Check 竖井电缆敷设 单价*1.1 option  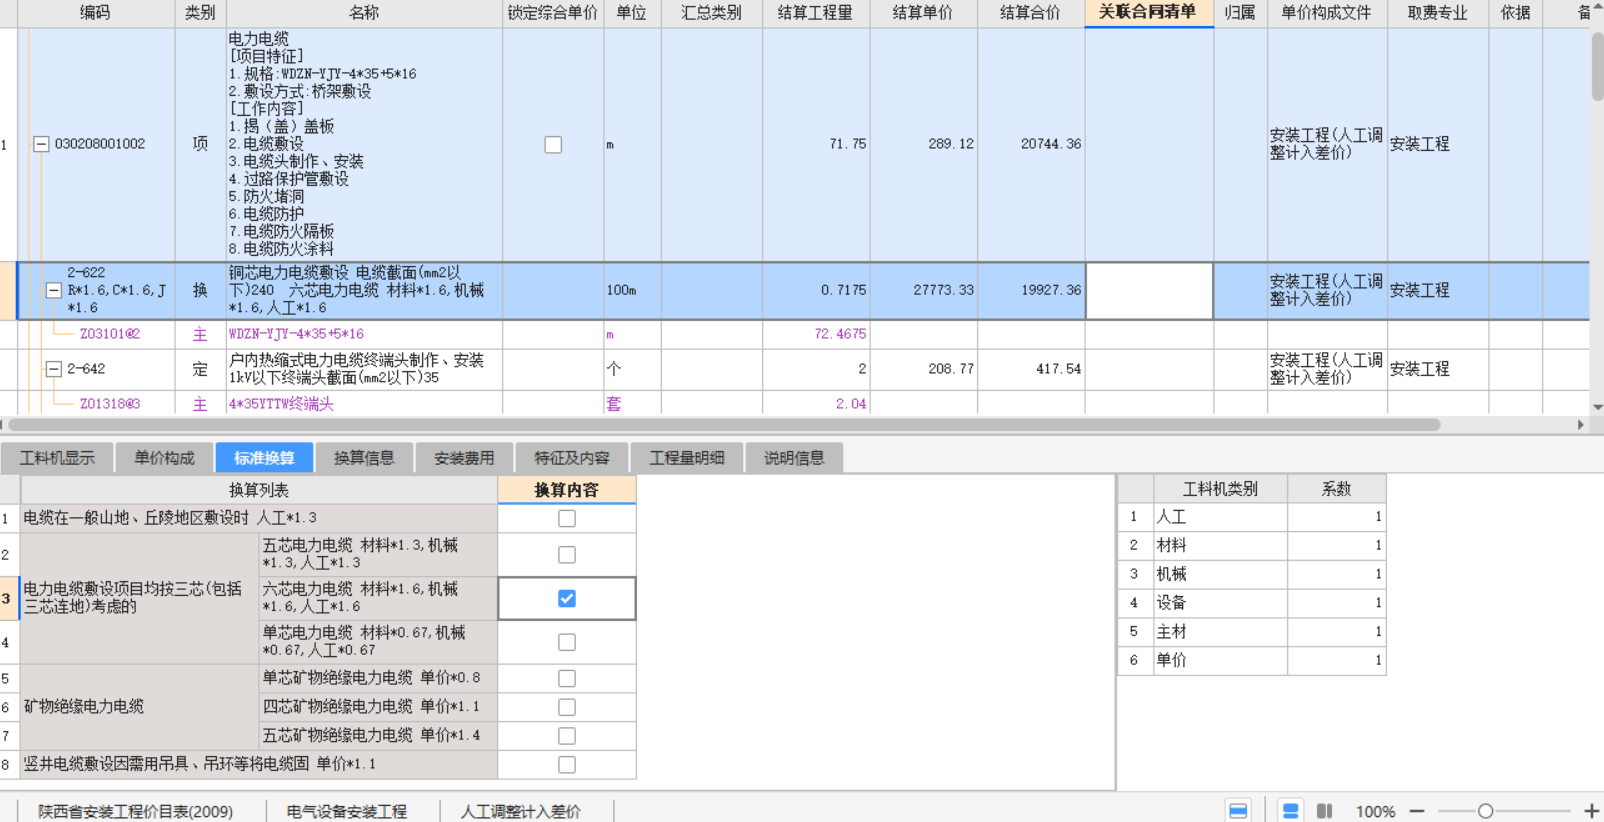567,765
